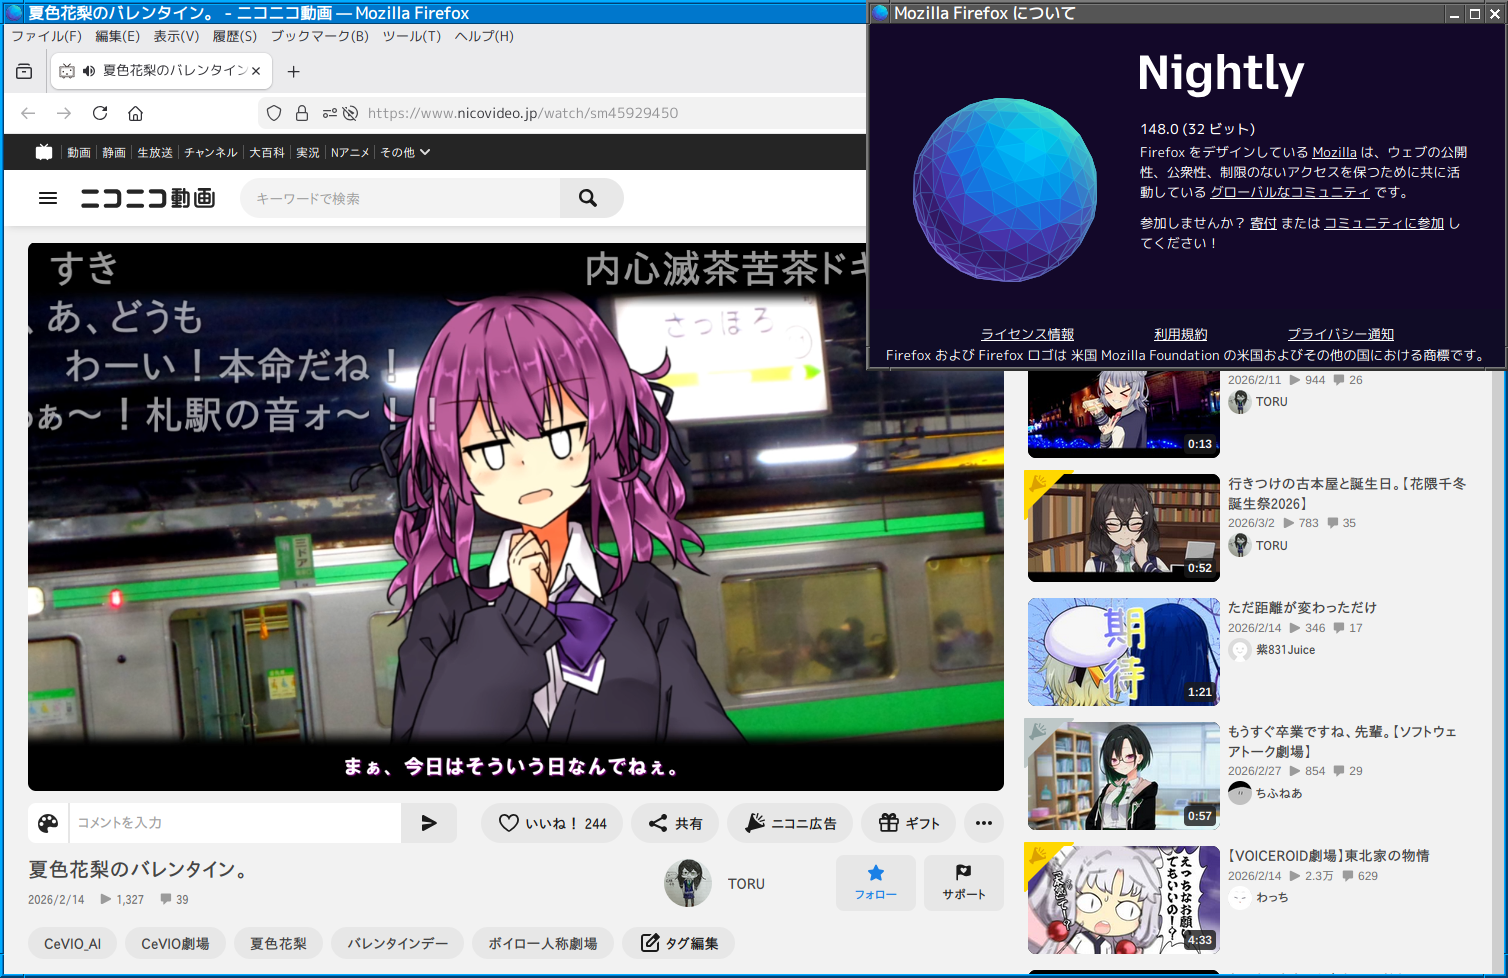Click the search magnifier button
Screen dimensions: 1508x978
588,198
